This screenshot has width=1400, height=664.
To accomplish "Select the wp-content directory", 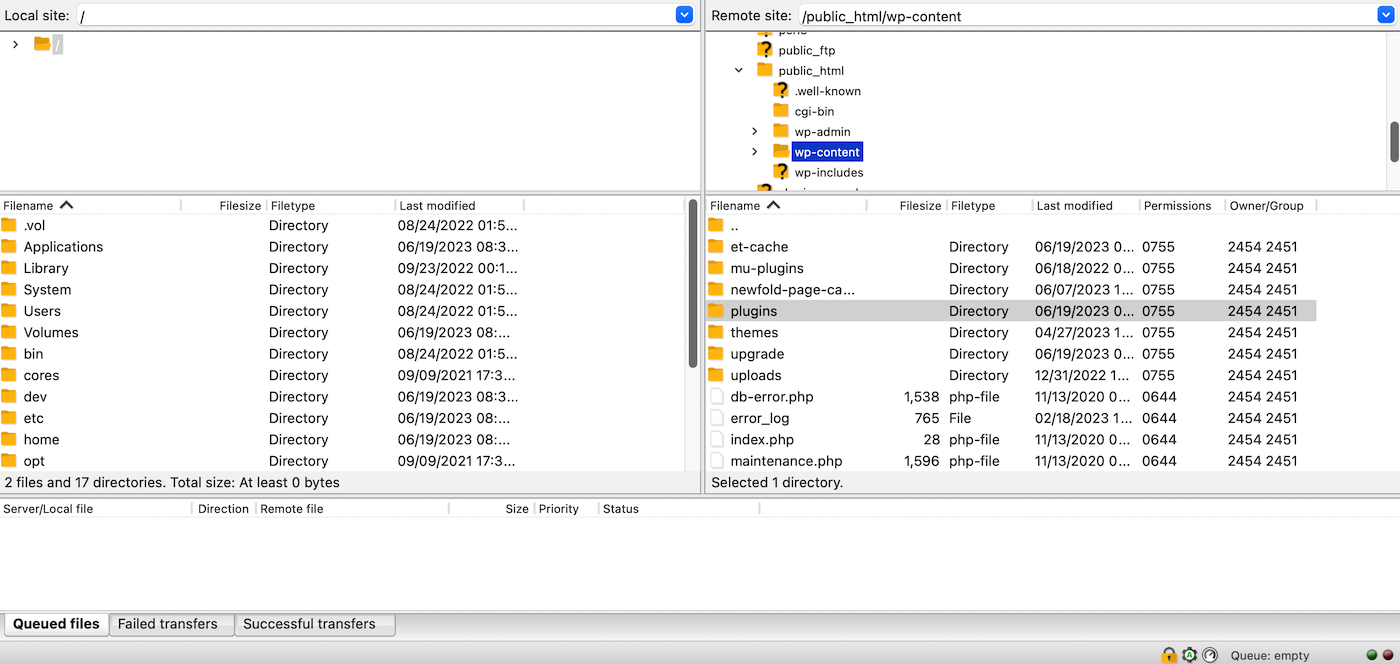I will point(826,151).
